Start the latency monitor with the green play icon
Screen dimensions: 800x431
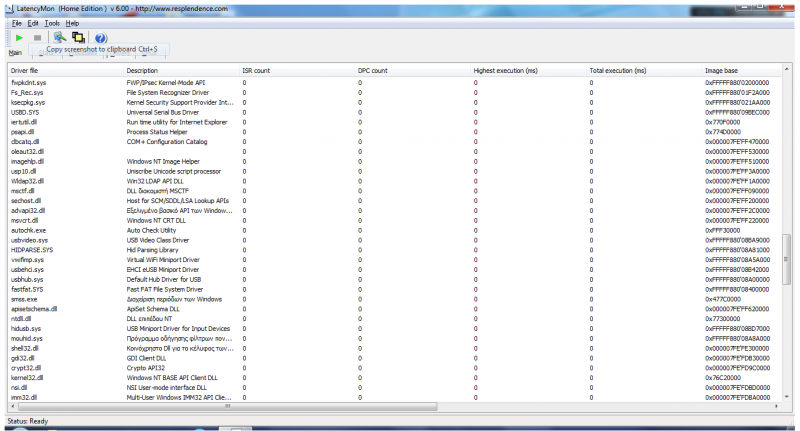coord(18,37)
